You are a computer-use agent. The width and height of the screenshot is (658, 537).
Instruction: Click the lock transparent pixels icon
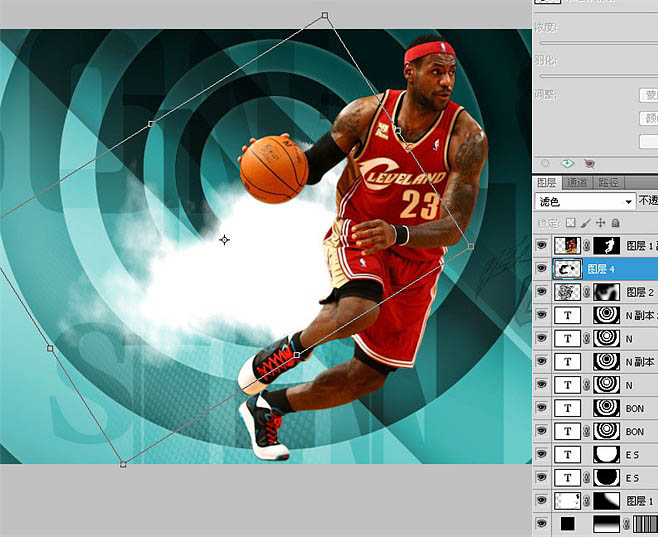pyautogui.click(x=570, y=223)
